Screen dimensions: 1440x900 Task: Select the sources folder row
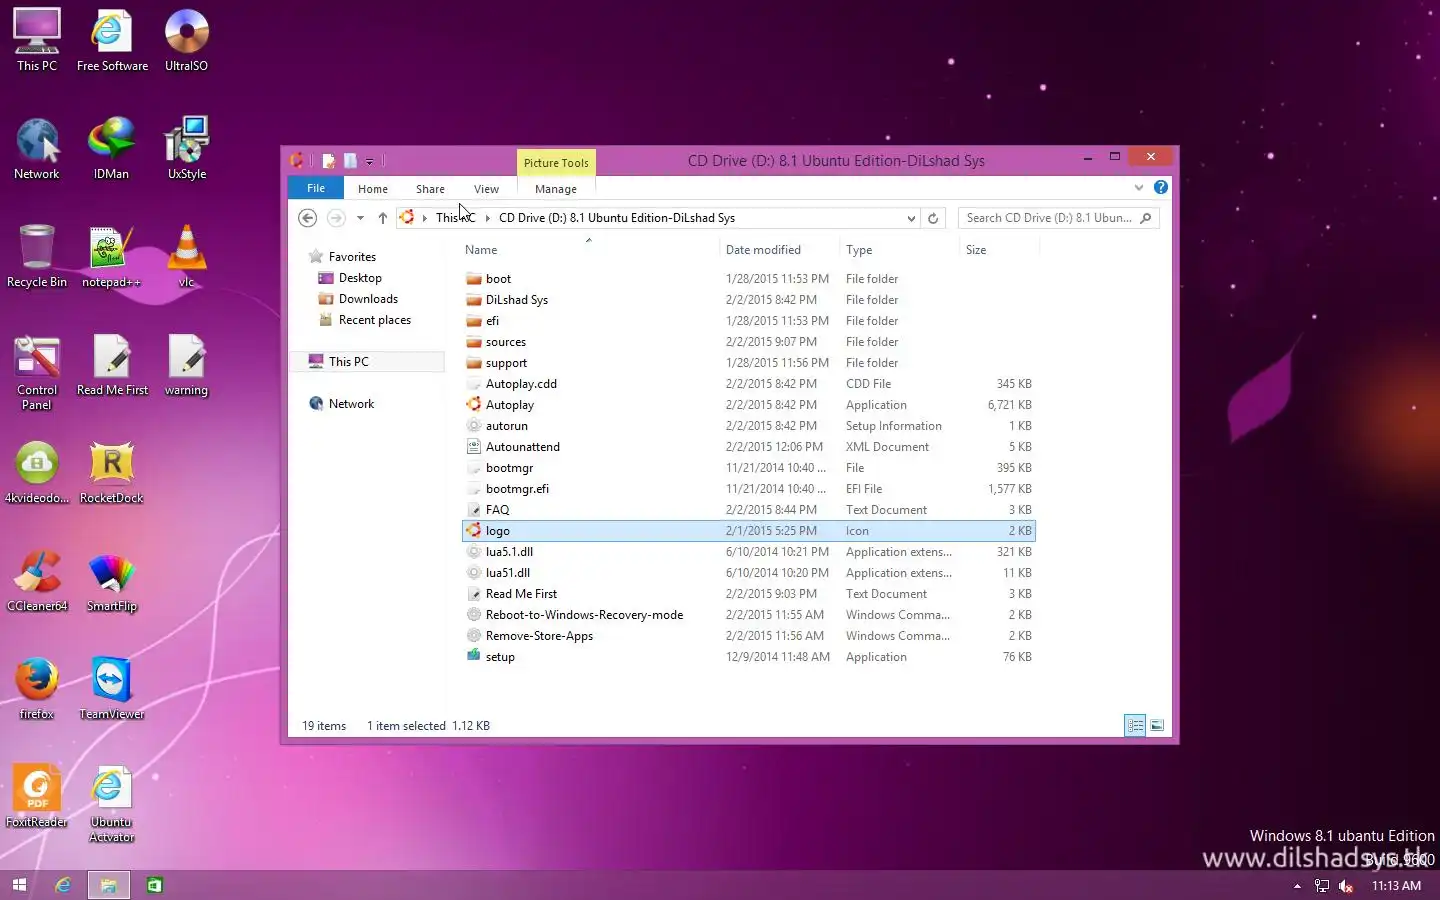(x=748, y=342)
